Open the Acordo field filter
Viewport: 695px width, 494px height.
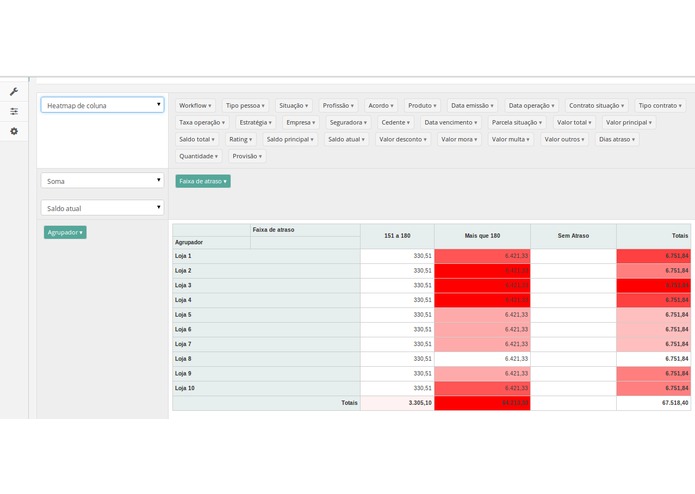tap(381, 105)
